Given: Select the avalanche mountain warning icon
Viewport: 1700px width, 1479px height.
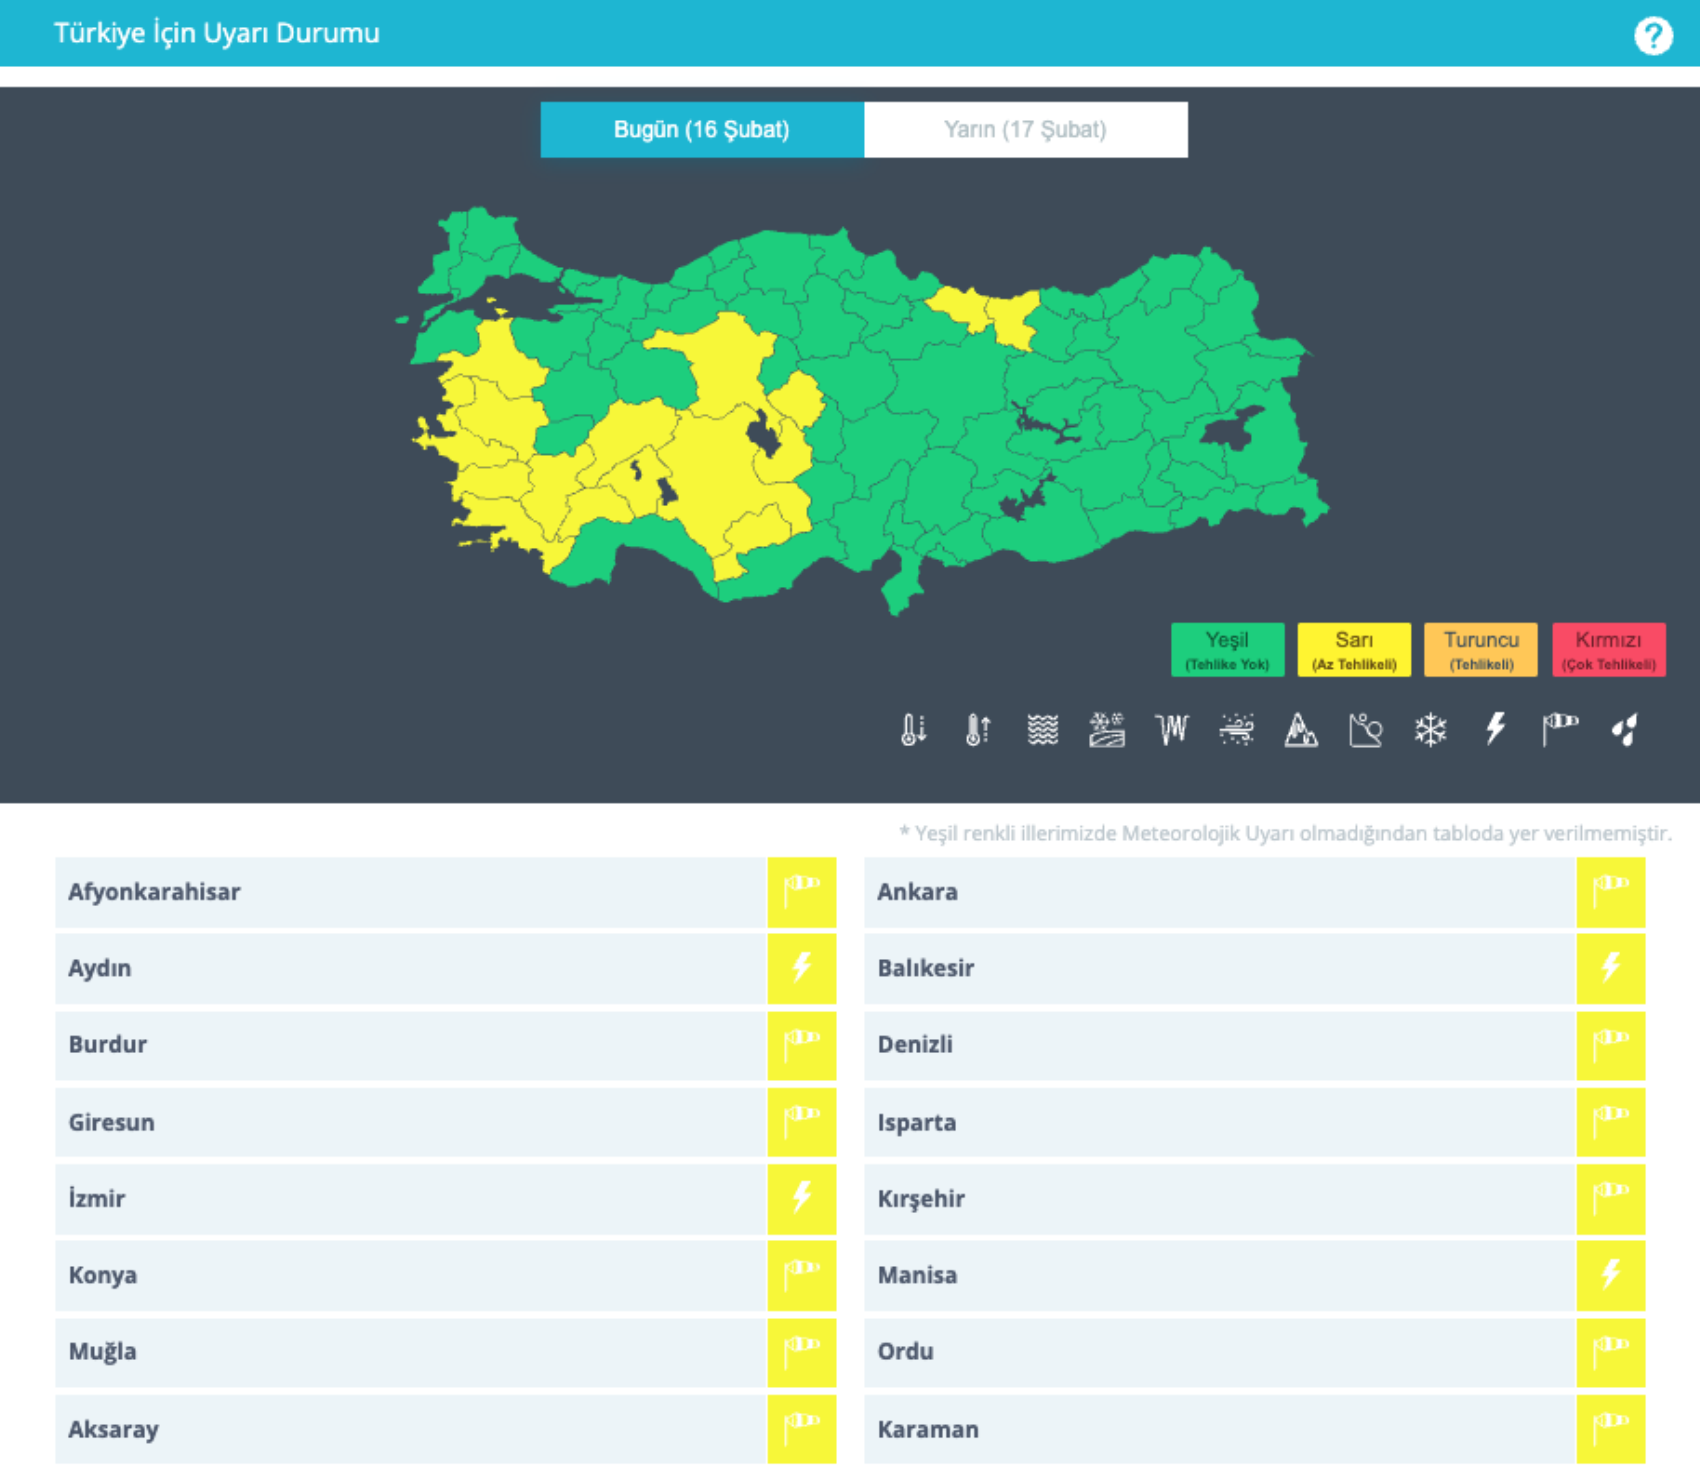Looking at the screenshot, I should click(1300, 730).
